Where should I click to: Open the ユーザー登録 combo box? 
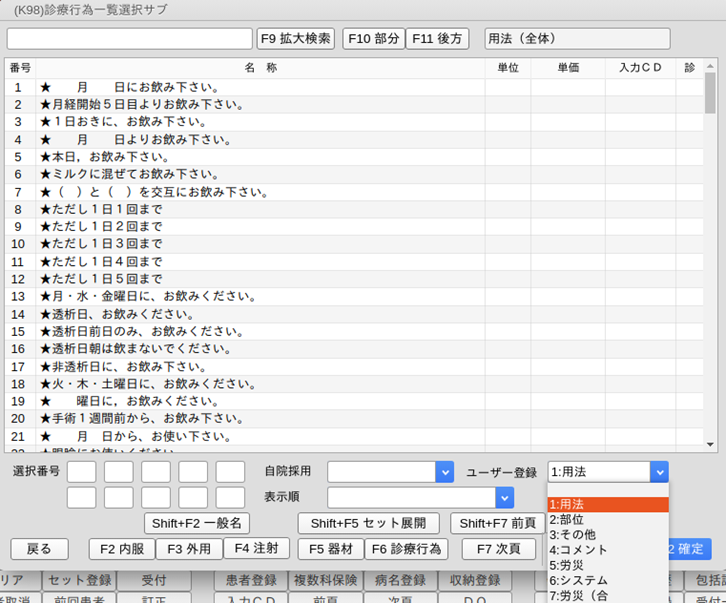tap(607, 472)
